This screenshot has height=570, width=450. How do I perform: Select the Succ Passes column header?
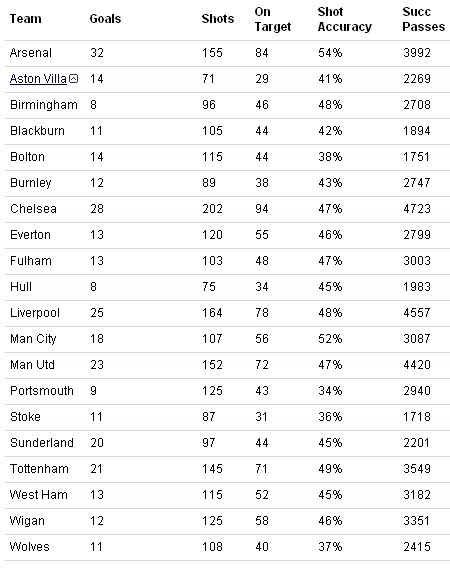pyautogui.click(x=423, y=19)
